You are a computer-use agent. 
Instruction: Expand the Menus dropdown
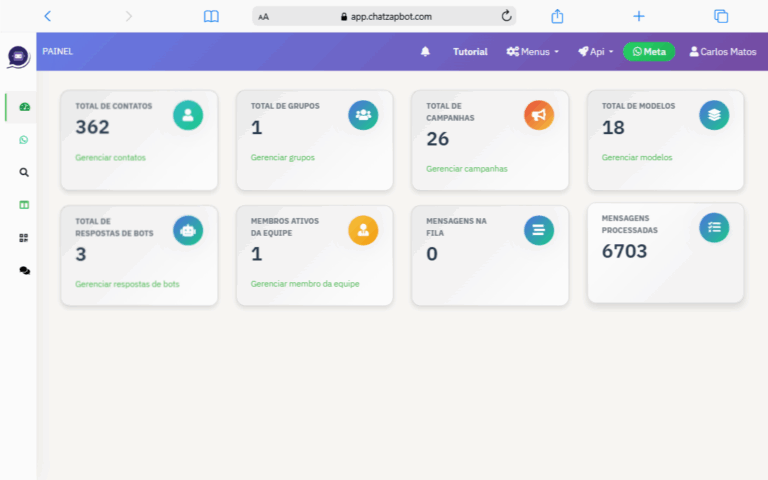tap(532, 51)
